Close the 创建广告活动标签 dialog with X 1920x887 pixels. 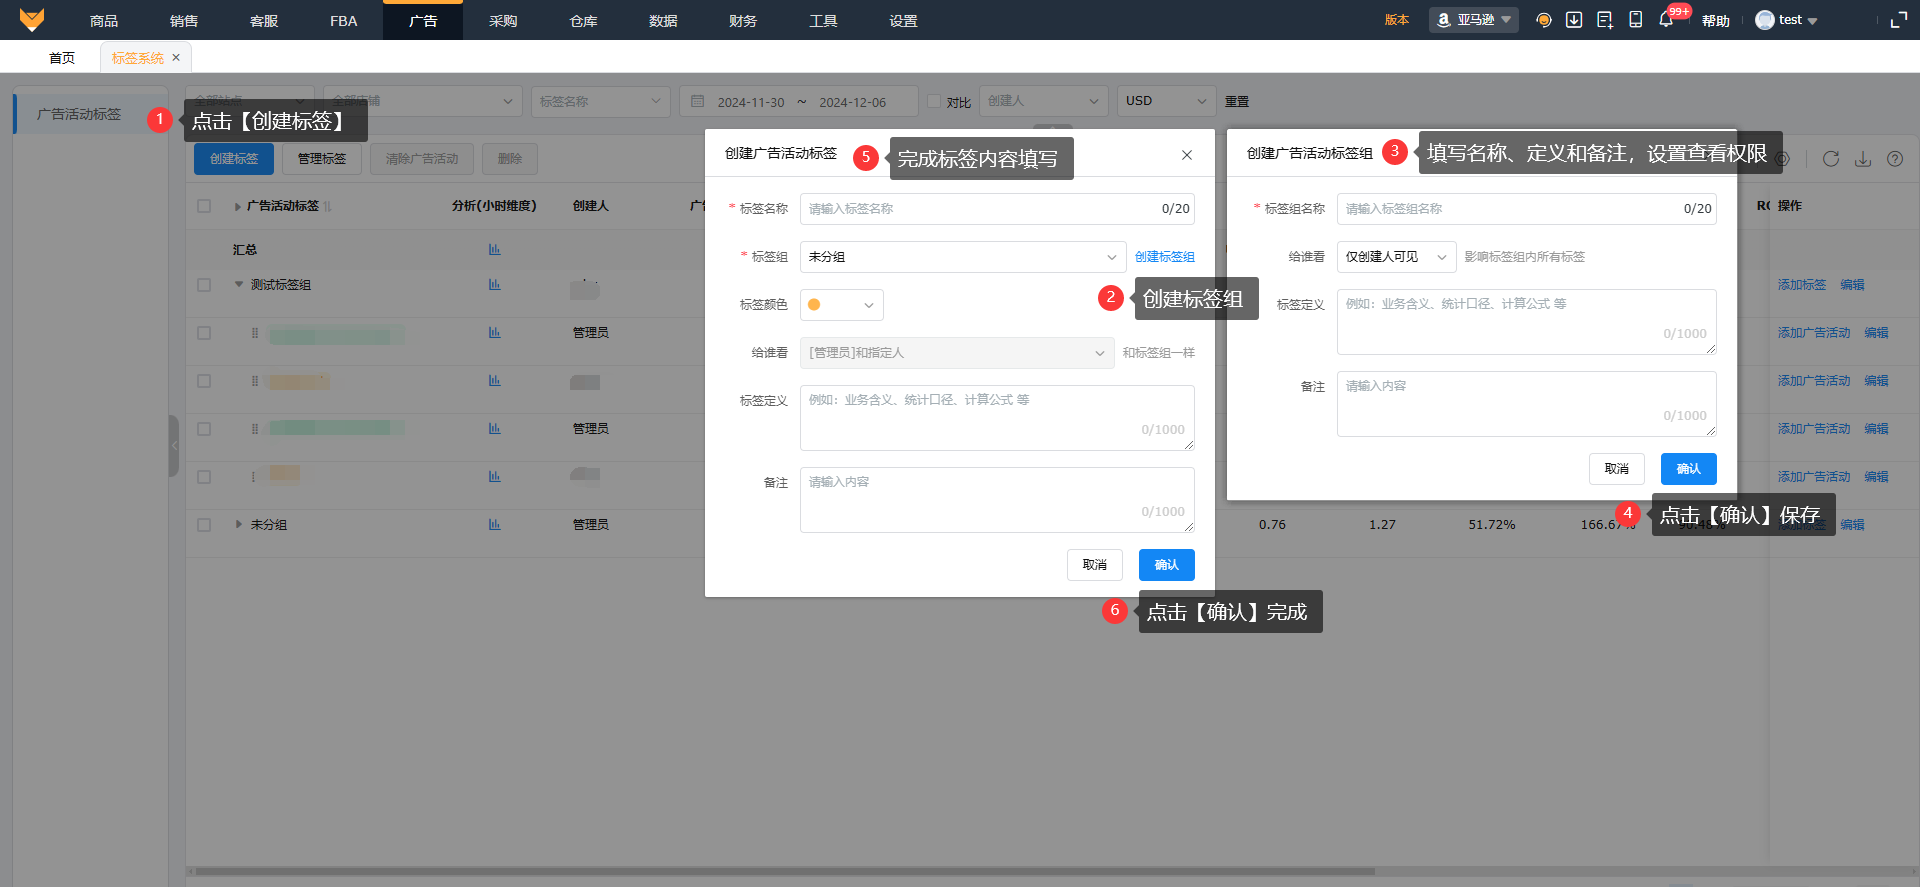coord(1187,155)
